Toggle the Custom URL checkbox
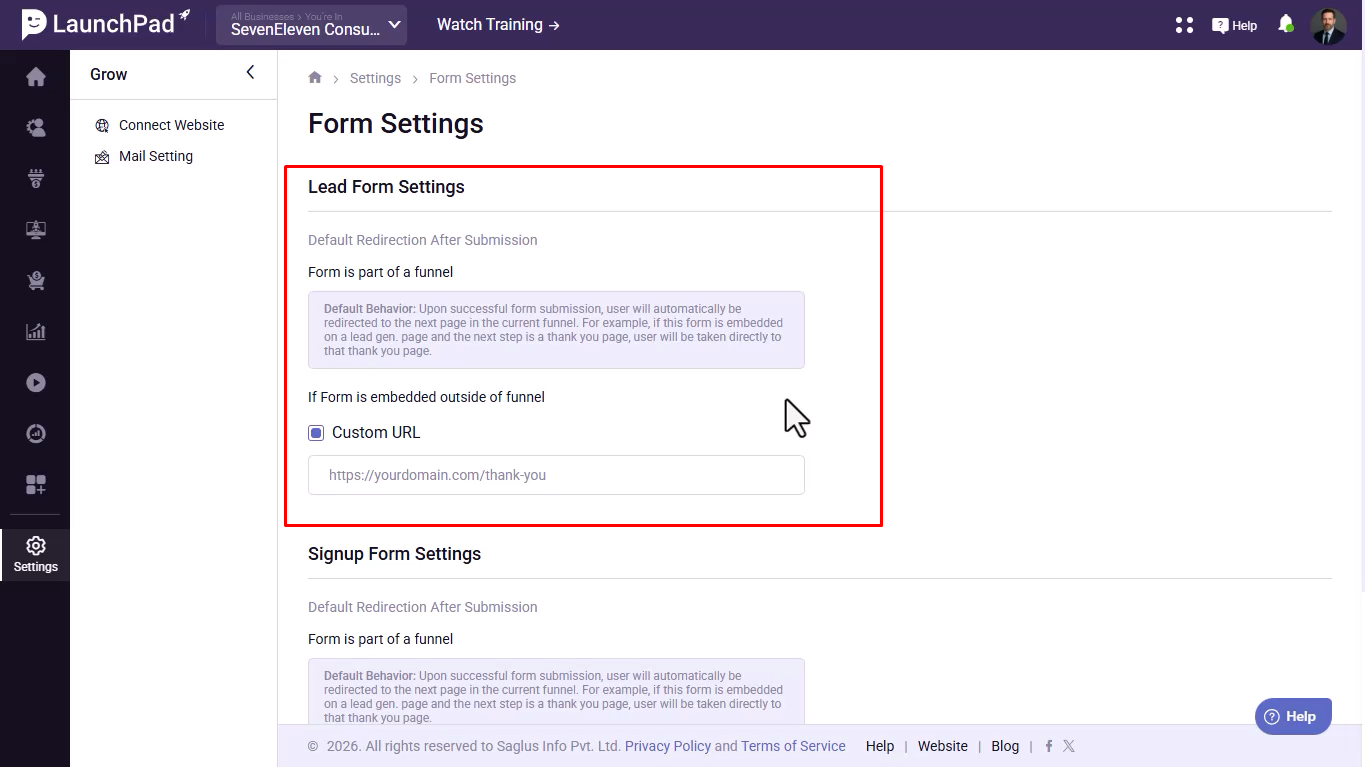The width and height of the screenshot is (1365, 767). pos(316,433)
